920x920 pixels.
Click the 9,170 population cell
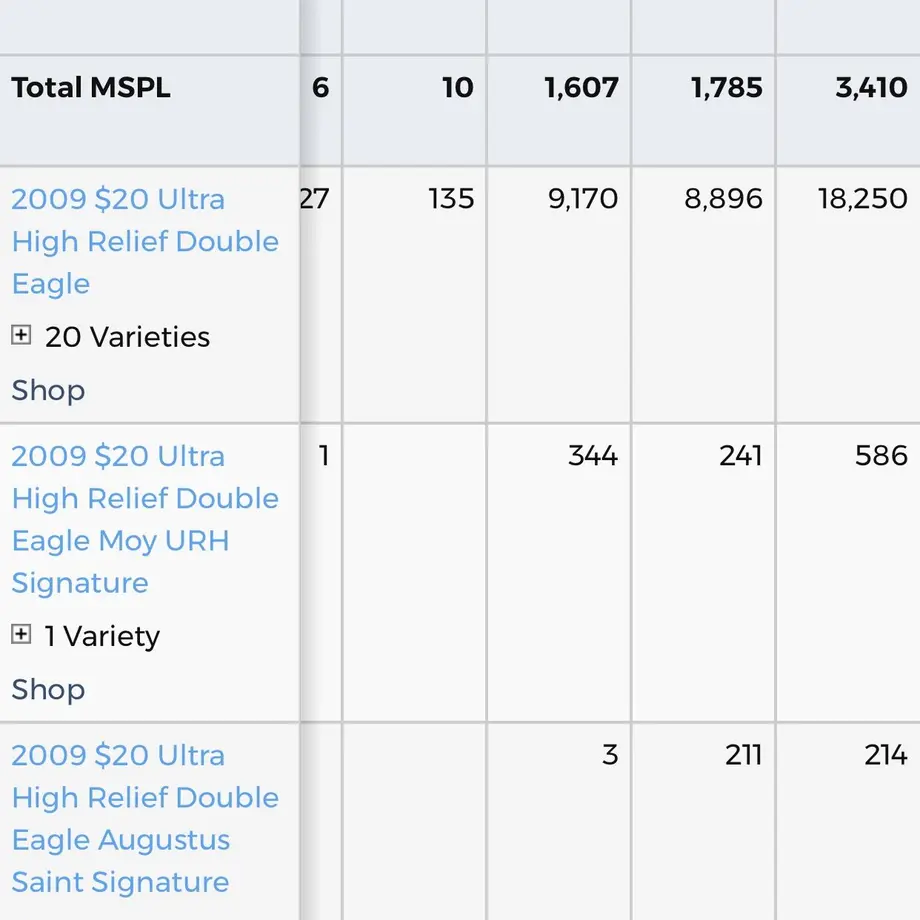[x=583, y=198]
